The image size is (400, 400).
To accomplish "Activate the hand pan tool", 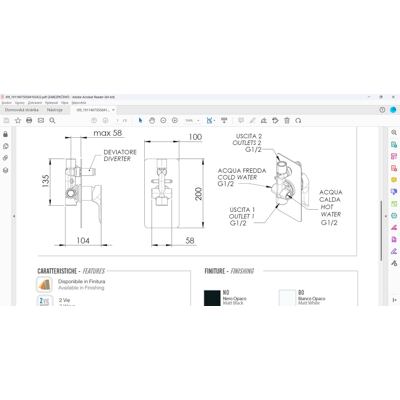I will tap(152, 120).
